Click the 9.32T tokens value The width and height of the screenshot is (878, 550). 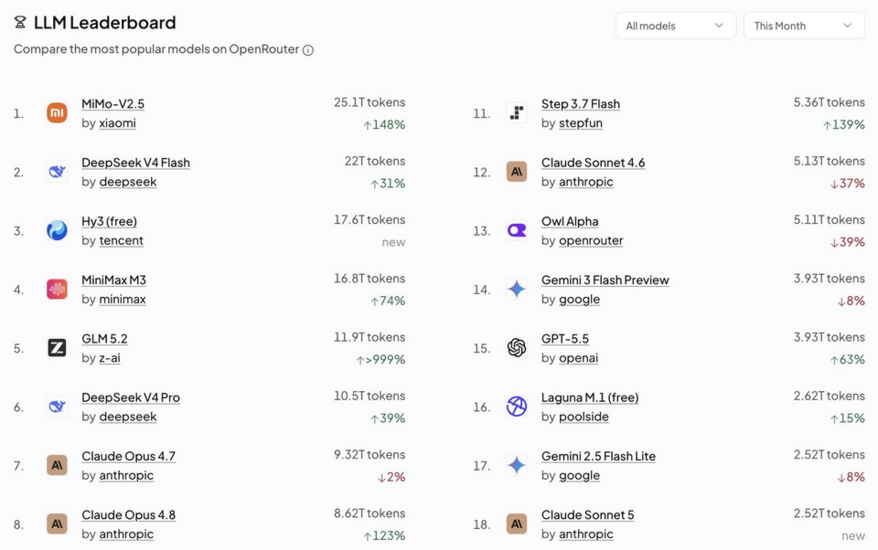pos(370,455)
